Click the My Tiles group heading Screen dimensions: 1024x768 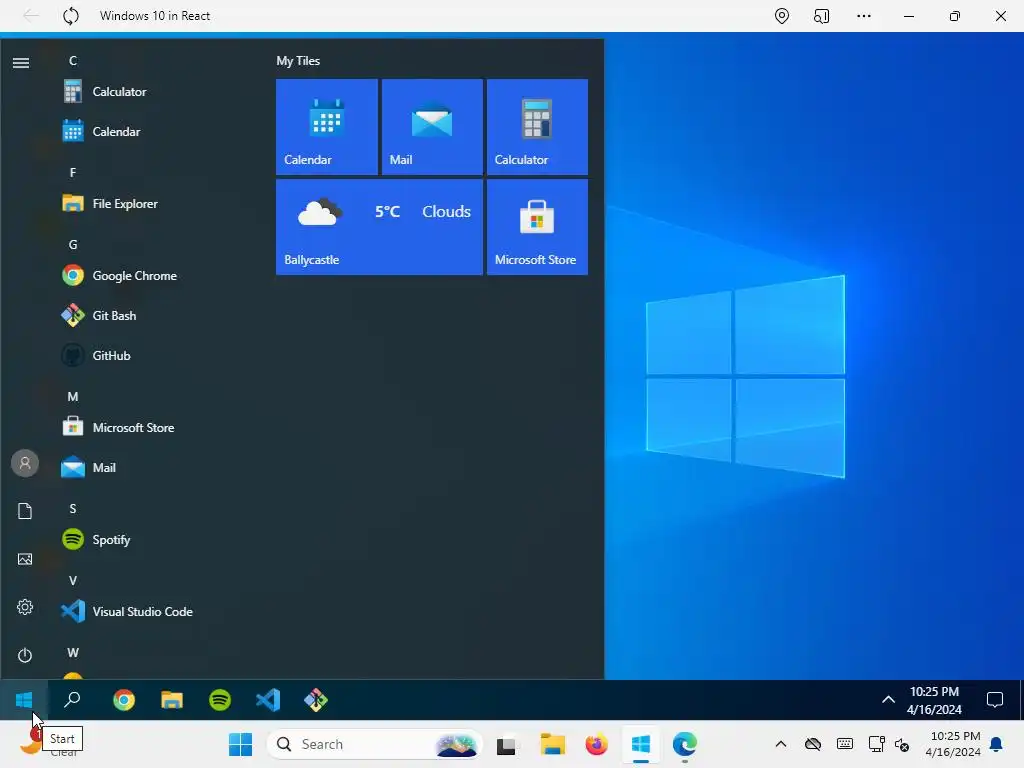(298, 61)
